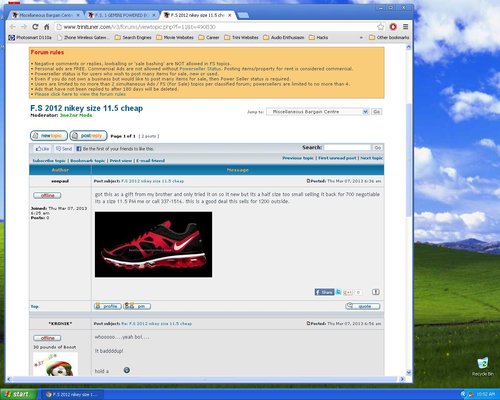Screen dimensions: 500x400
Task: Open the Search Engines bookmark folder
Action: click(x=133, y=38)
